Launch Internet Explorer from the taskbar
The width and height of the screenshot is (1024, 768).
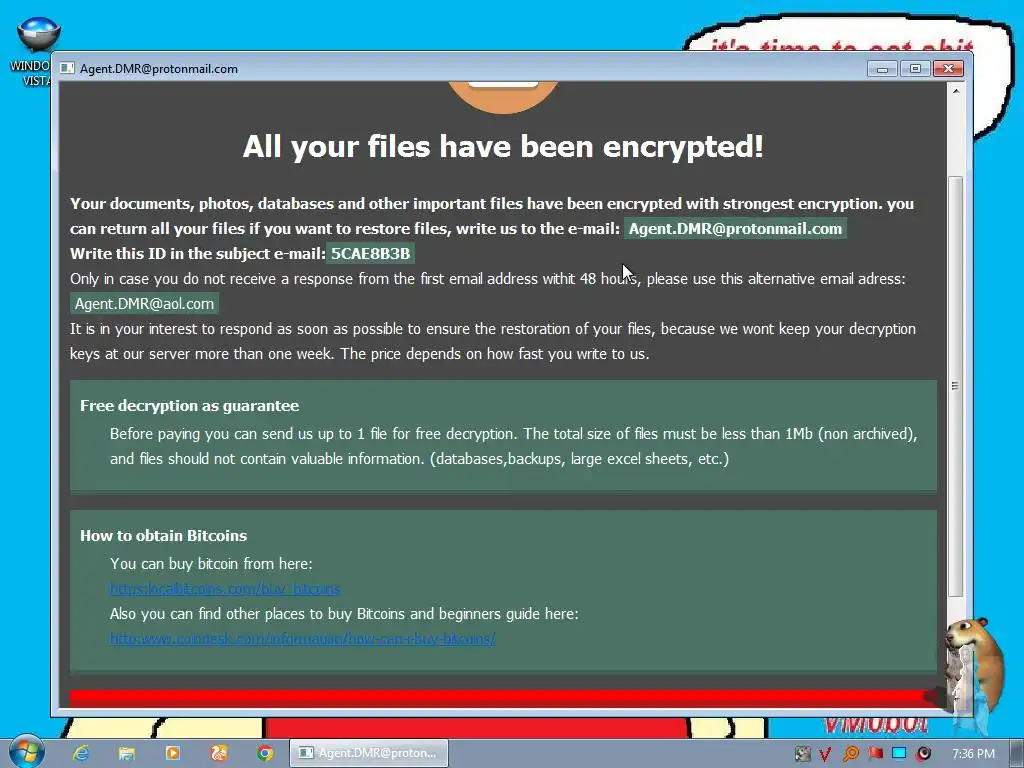coord(80,753)
